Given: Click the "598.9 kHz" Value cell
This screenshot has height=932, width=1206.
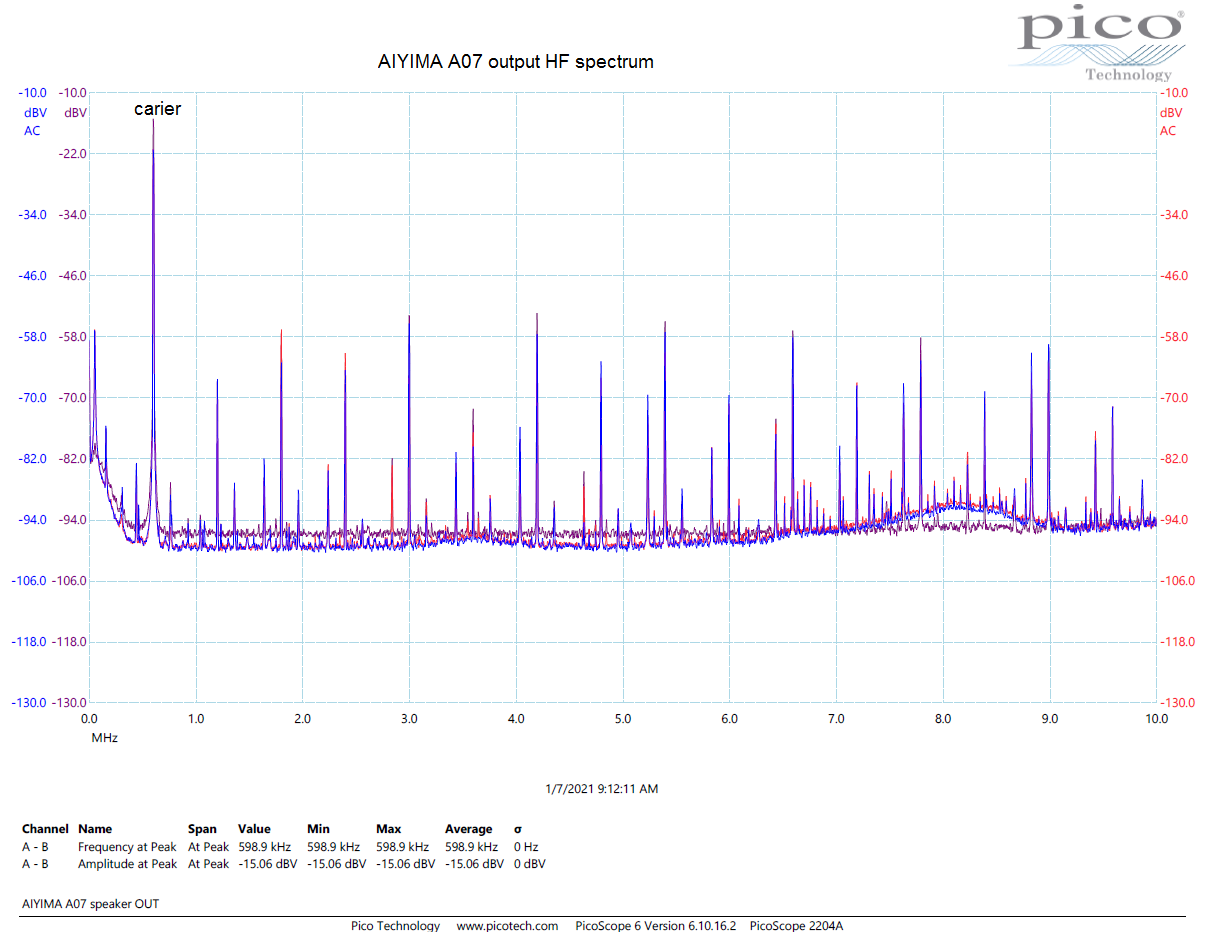Looking at the screenshot, I should coord(264,847).
